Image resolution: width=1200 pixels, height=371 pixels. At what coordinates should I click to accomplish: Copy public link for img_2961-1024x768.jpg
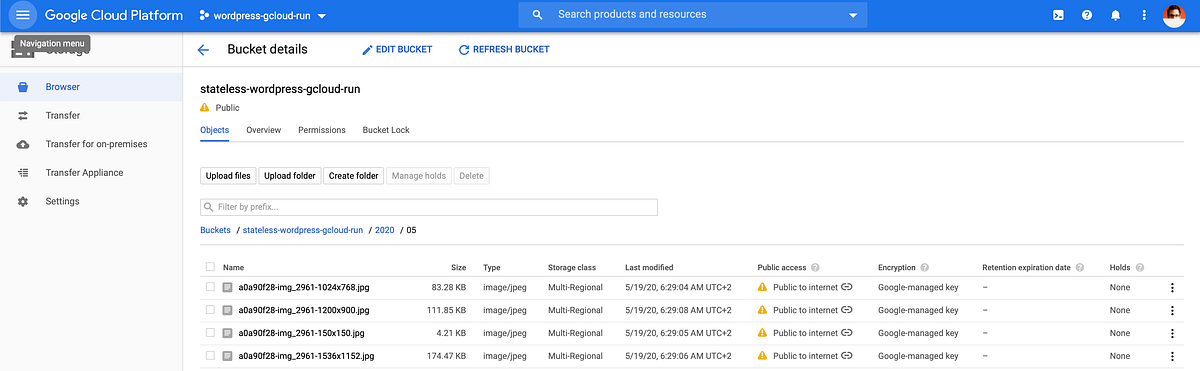[847, 287]
